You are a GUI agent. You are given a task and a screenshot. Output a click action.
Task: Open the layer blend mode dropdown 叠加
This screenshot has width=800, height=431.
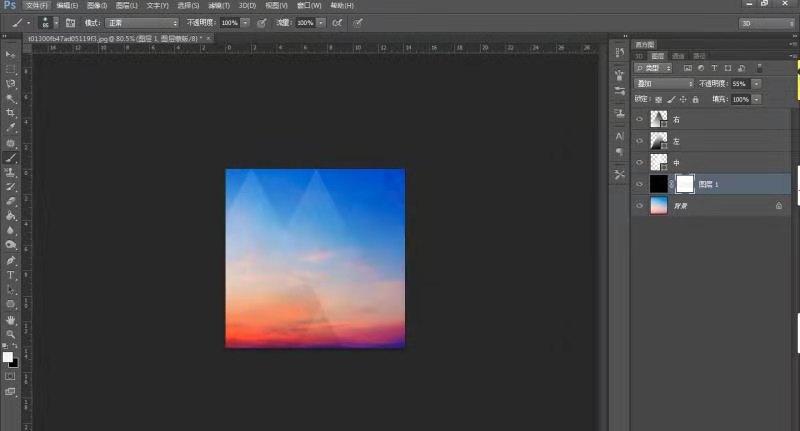point(664,84)
